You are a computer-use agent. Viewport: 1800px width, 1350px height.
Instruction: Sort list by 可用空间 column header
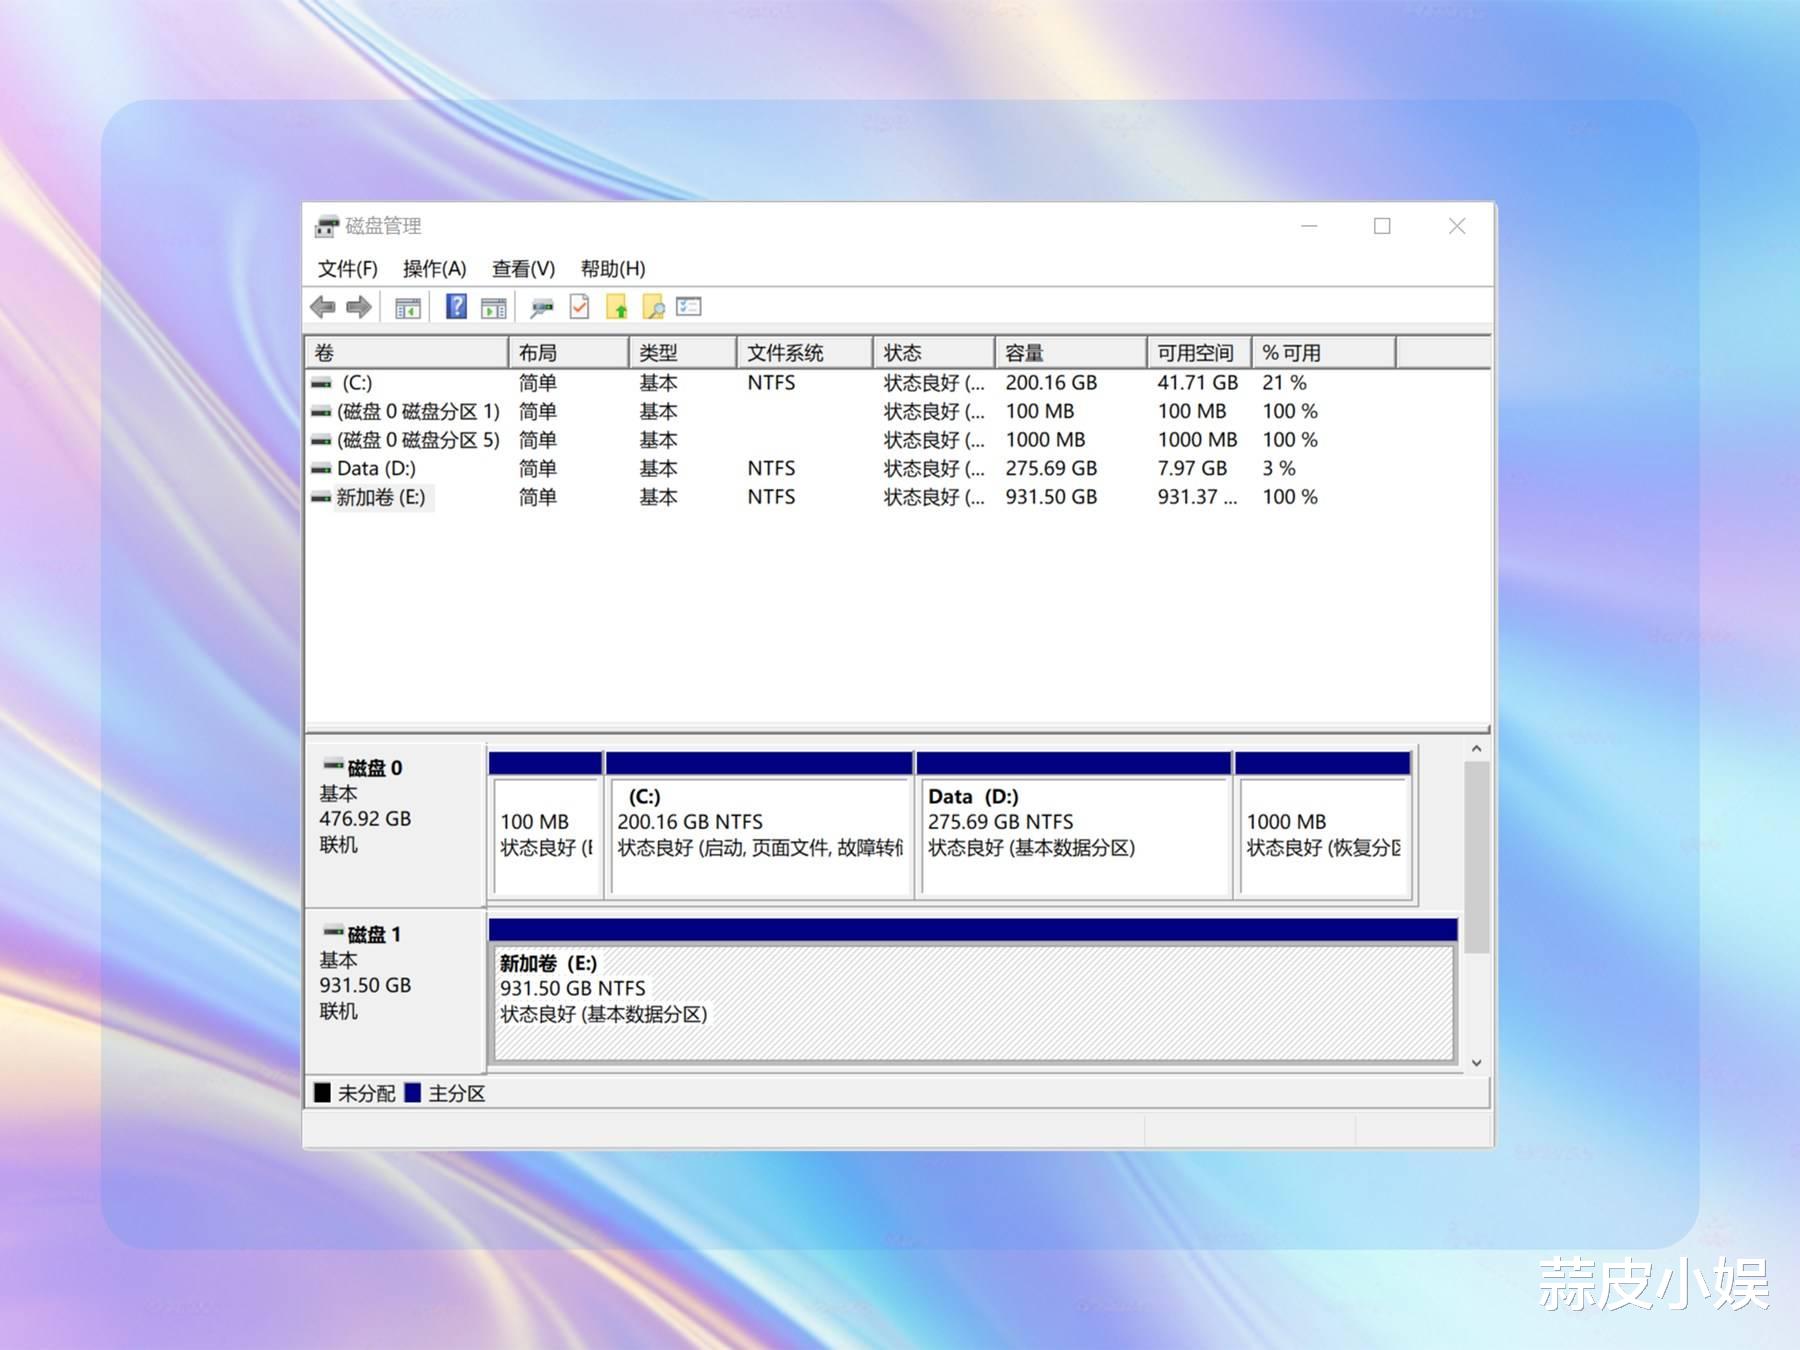1197,353
